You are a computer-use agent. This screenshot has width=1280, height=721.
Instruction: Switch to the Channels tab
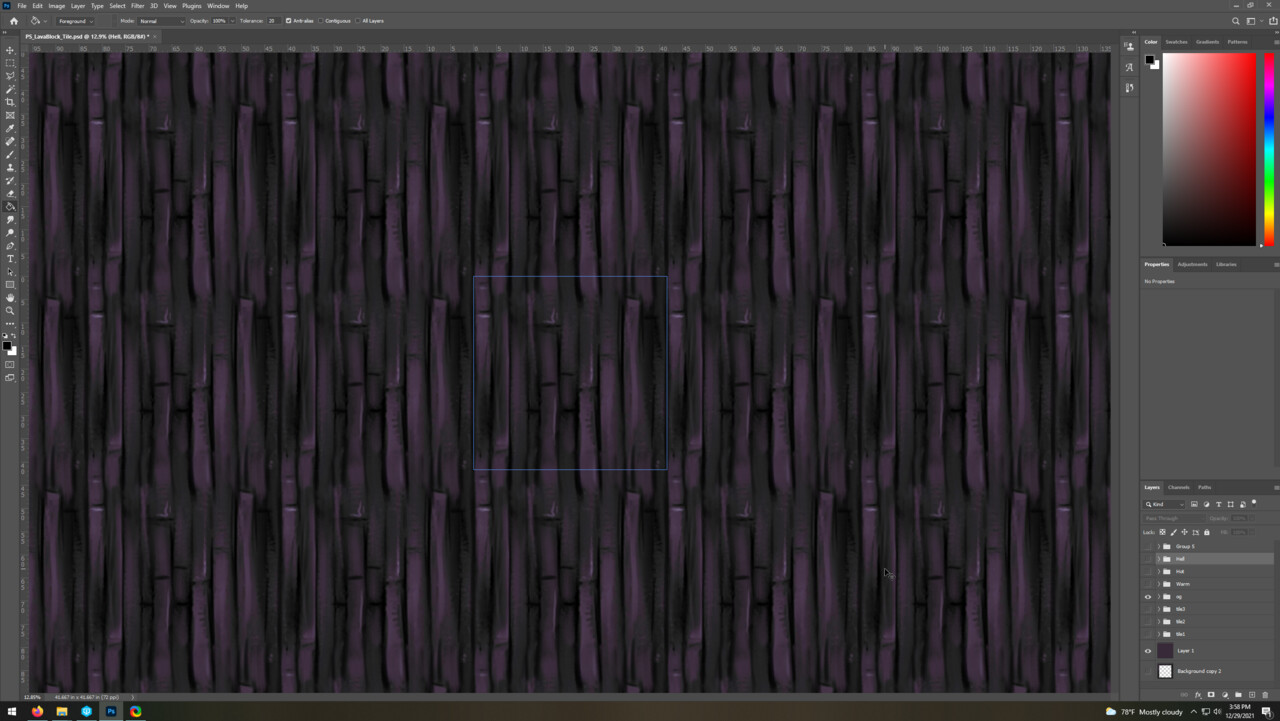pyautogui.click(x=1179, y=487)
